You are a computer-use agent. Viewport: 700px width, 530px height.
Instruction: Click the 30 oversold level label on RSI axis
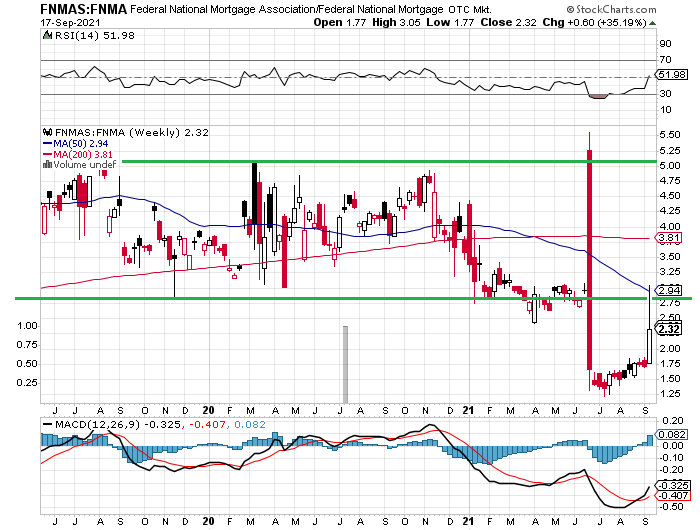[665, 93]
